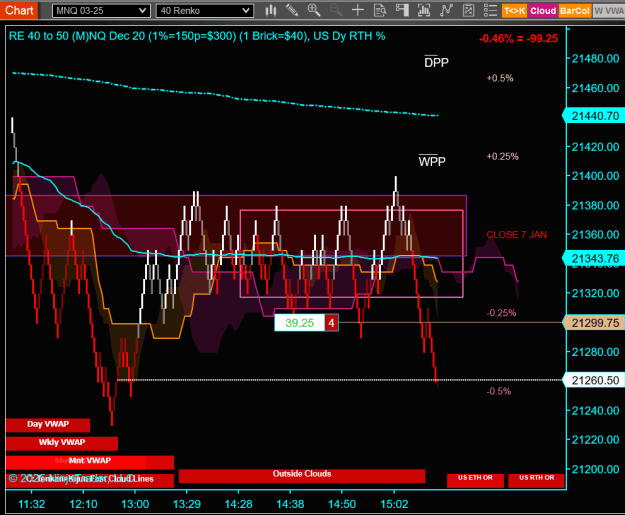Click the Wkly VWAP red label
Image resolution: width=625 pixels, height=515 pixels.
62,443
